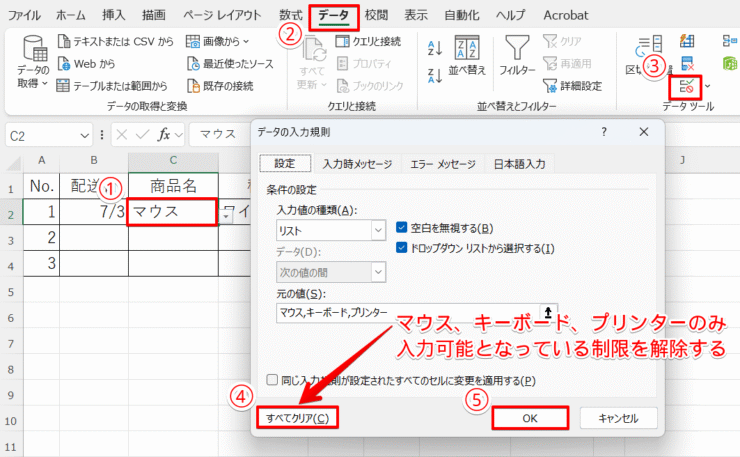Select the No. header cell A1
Image resolution: width=740 pixels, height=457 pixels.
(42, 186)
